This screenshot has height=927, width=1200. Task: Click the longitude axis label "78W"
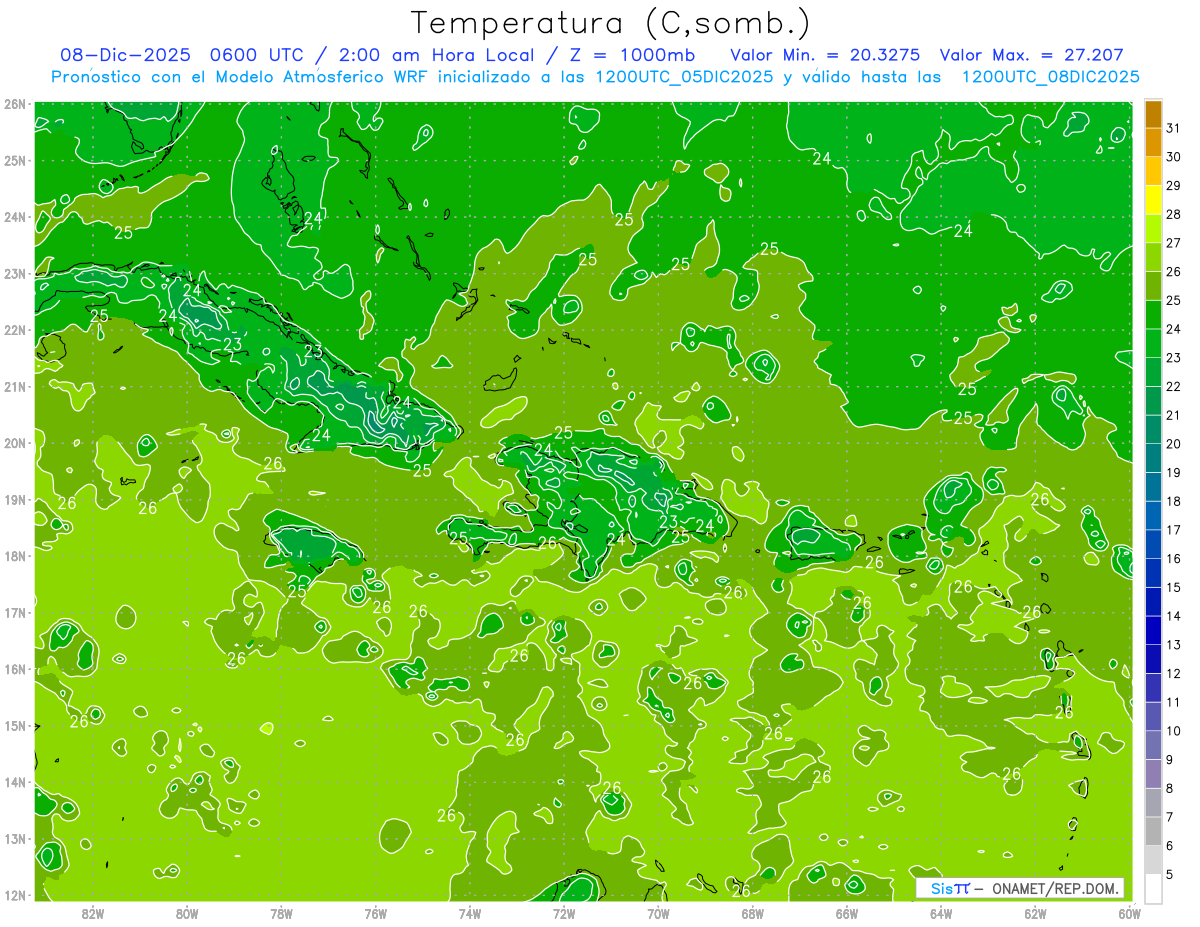[x=281, y=913]
